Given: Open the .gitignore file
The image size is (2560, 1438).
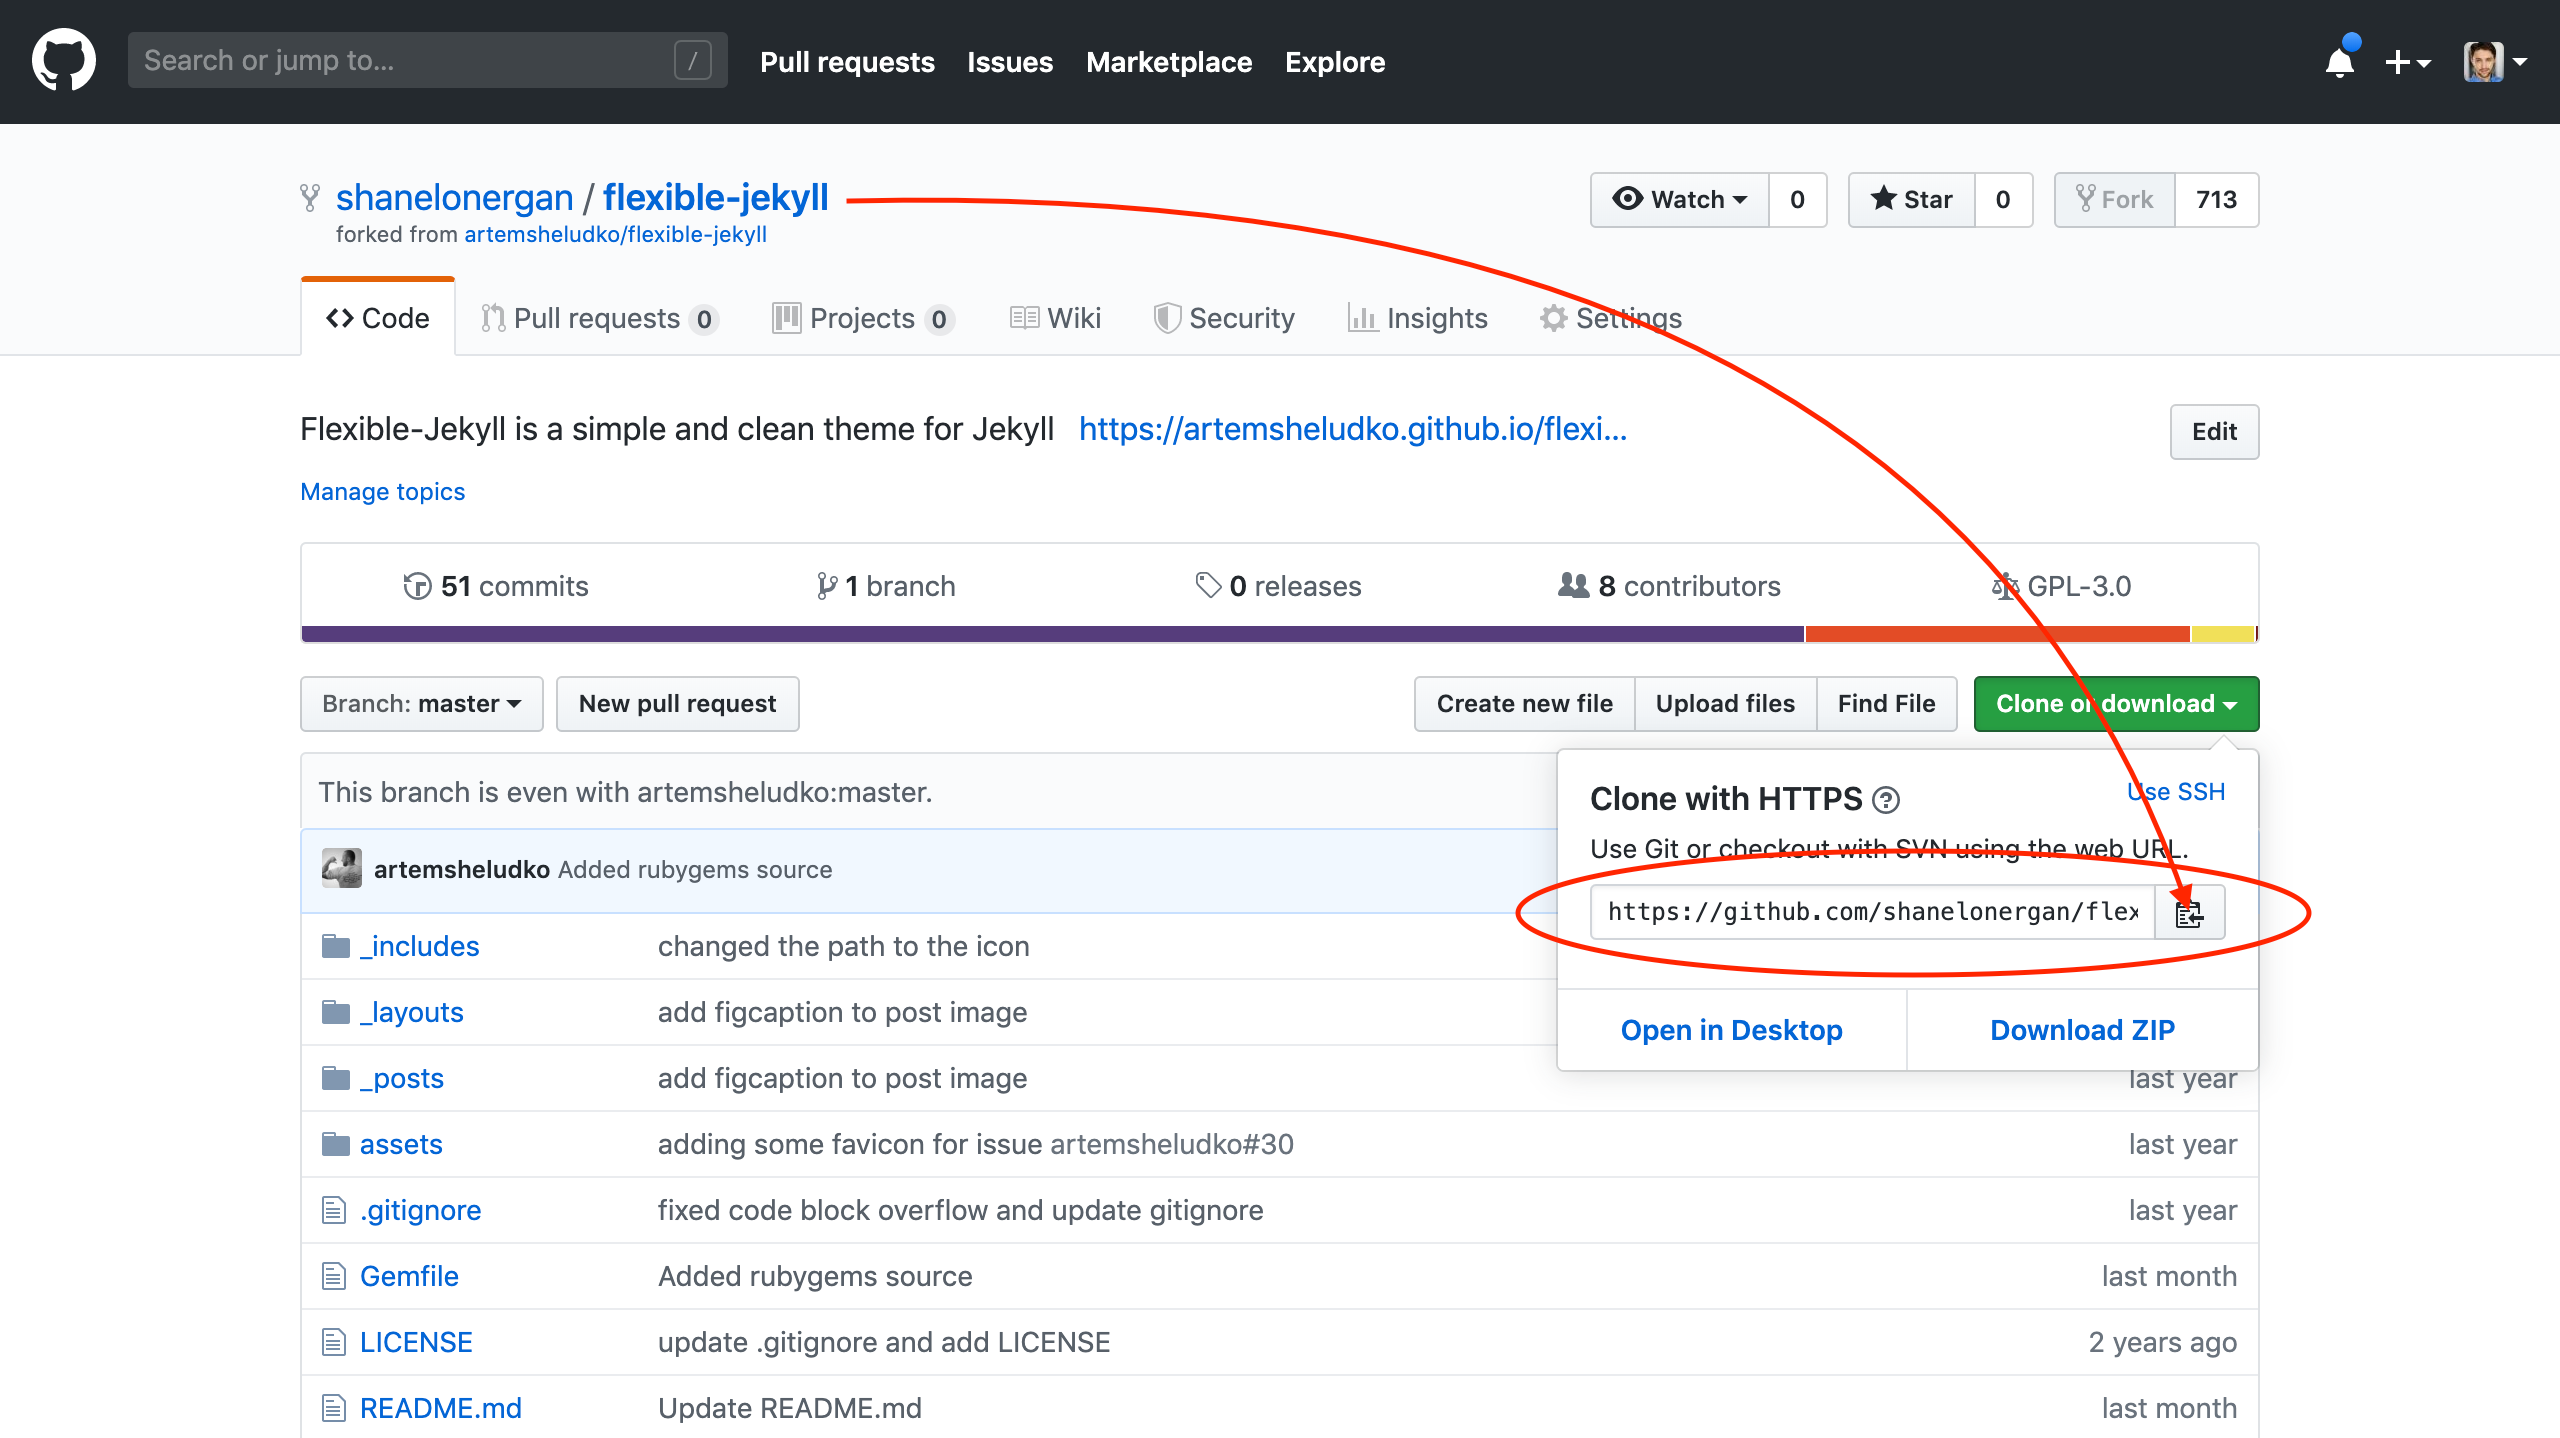Looking at the screenshot, I should pos(420,1209).
